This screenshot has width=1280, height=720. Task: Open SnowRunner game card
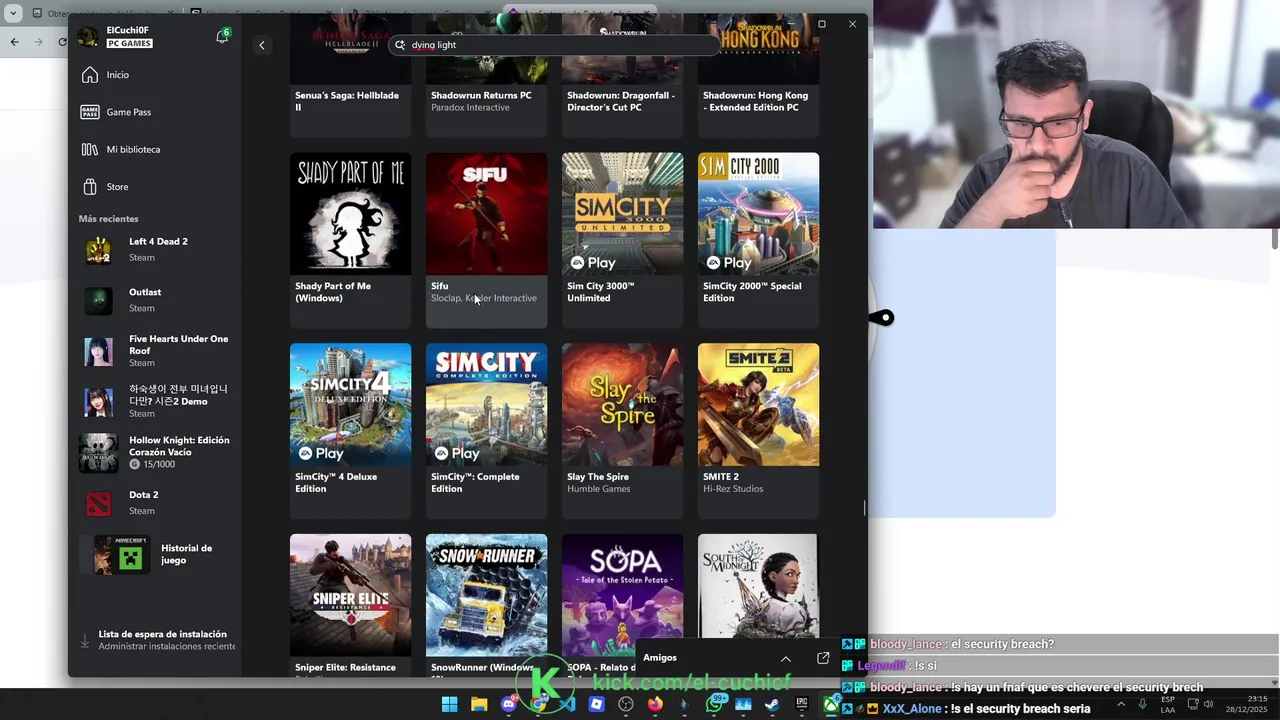[486, 605]
